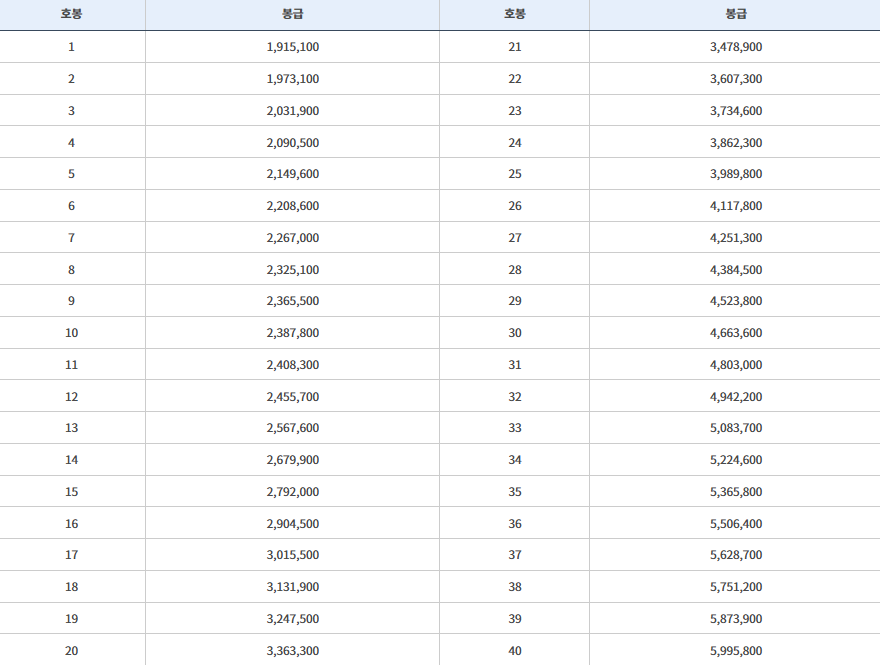Click the amount 2,792,000
Viewport: 880px width, 665px height.
(292, 492)
